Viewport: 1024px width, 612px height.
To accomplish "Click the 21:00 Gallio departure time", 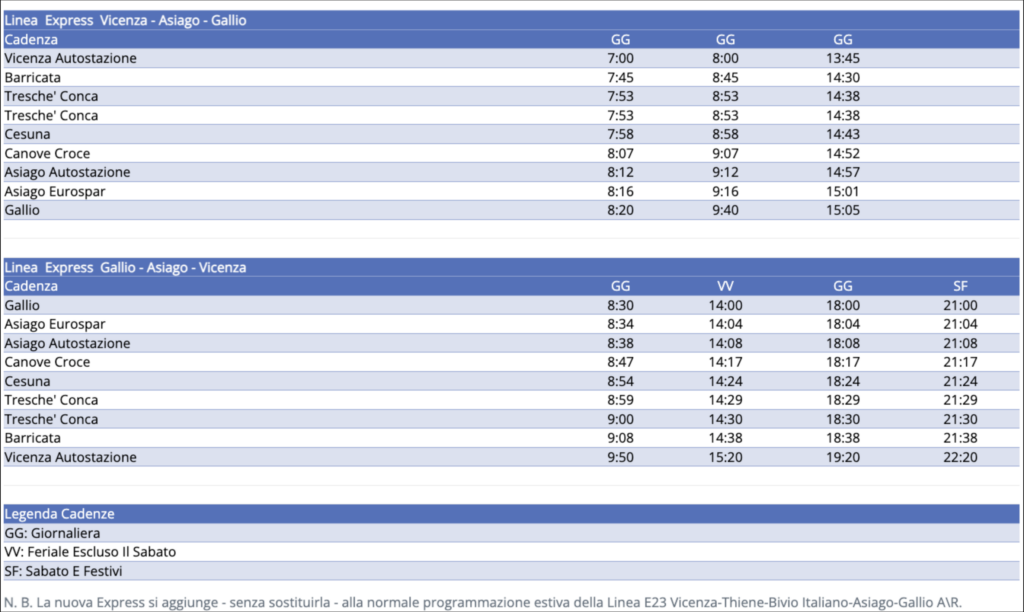I will pos(960,305).
